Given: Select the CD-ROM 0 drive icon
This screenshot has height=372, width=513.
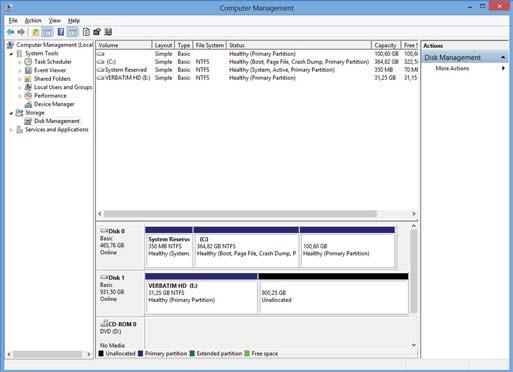Looking at the screenshot, I should [x=104, y=323].
